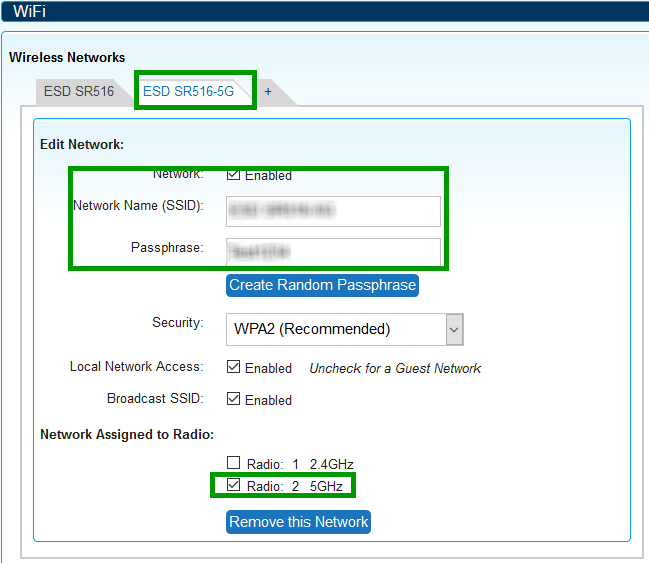Toggle the Network Enabled checkbox
The width and height of the screenshot is (649, 563).
click(233, 175)
